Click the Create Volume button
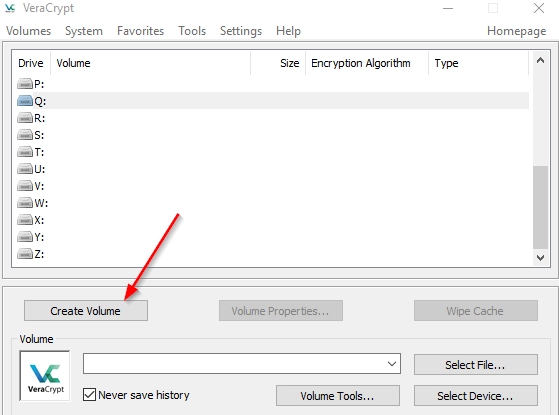 (x=86, y=311)
